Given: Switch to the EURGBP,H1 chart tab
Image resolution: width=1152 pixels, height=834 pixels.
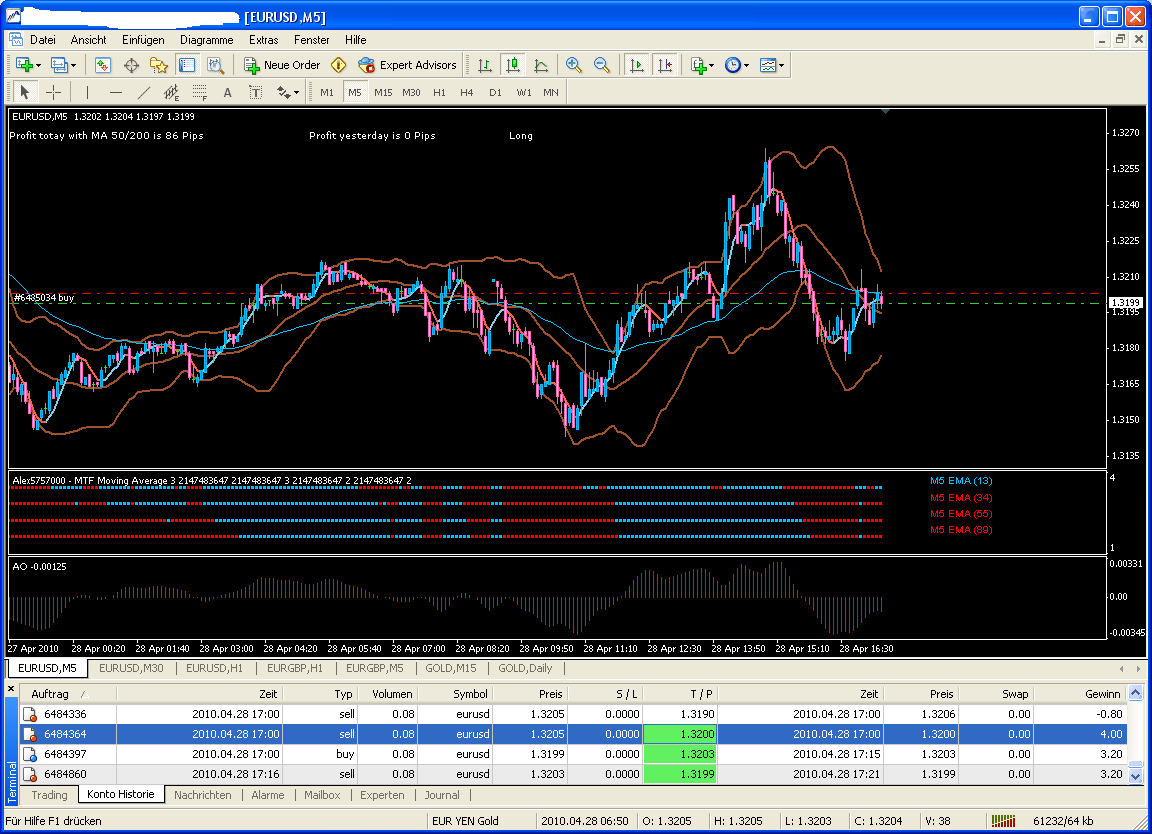Looking at the screenshot, I should pos(295,668).
